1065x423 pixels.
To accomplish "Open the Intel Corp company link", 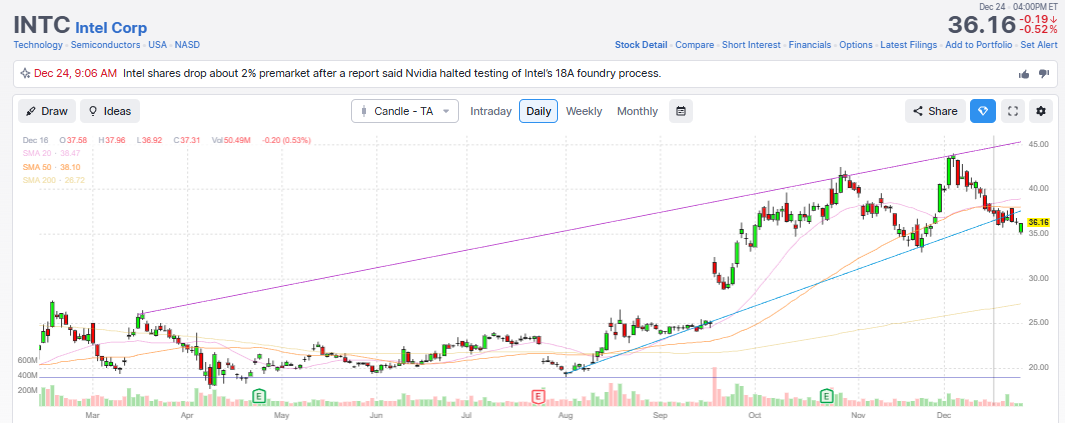I will [x=111, y=28].
